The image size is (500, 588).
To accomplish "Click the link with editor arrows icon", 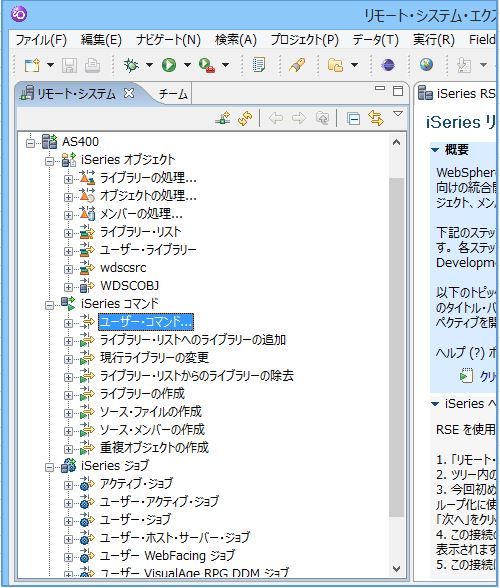I will [x=376, y=118].
